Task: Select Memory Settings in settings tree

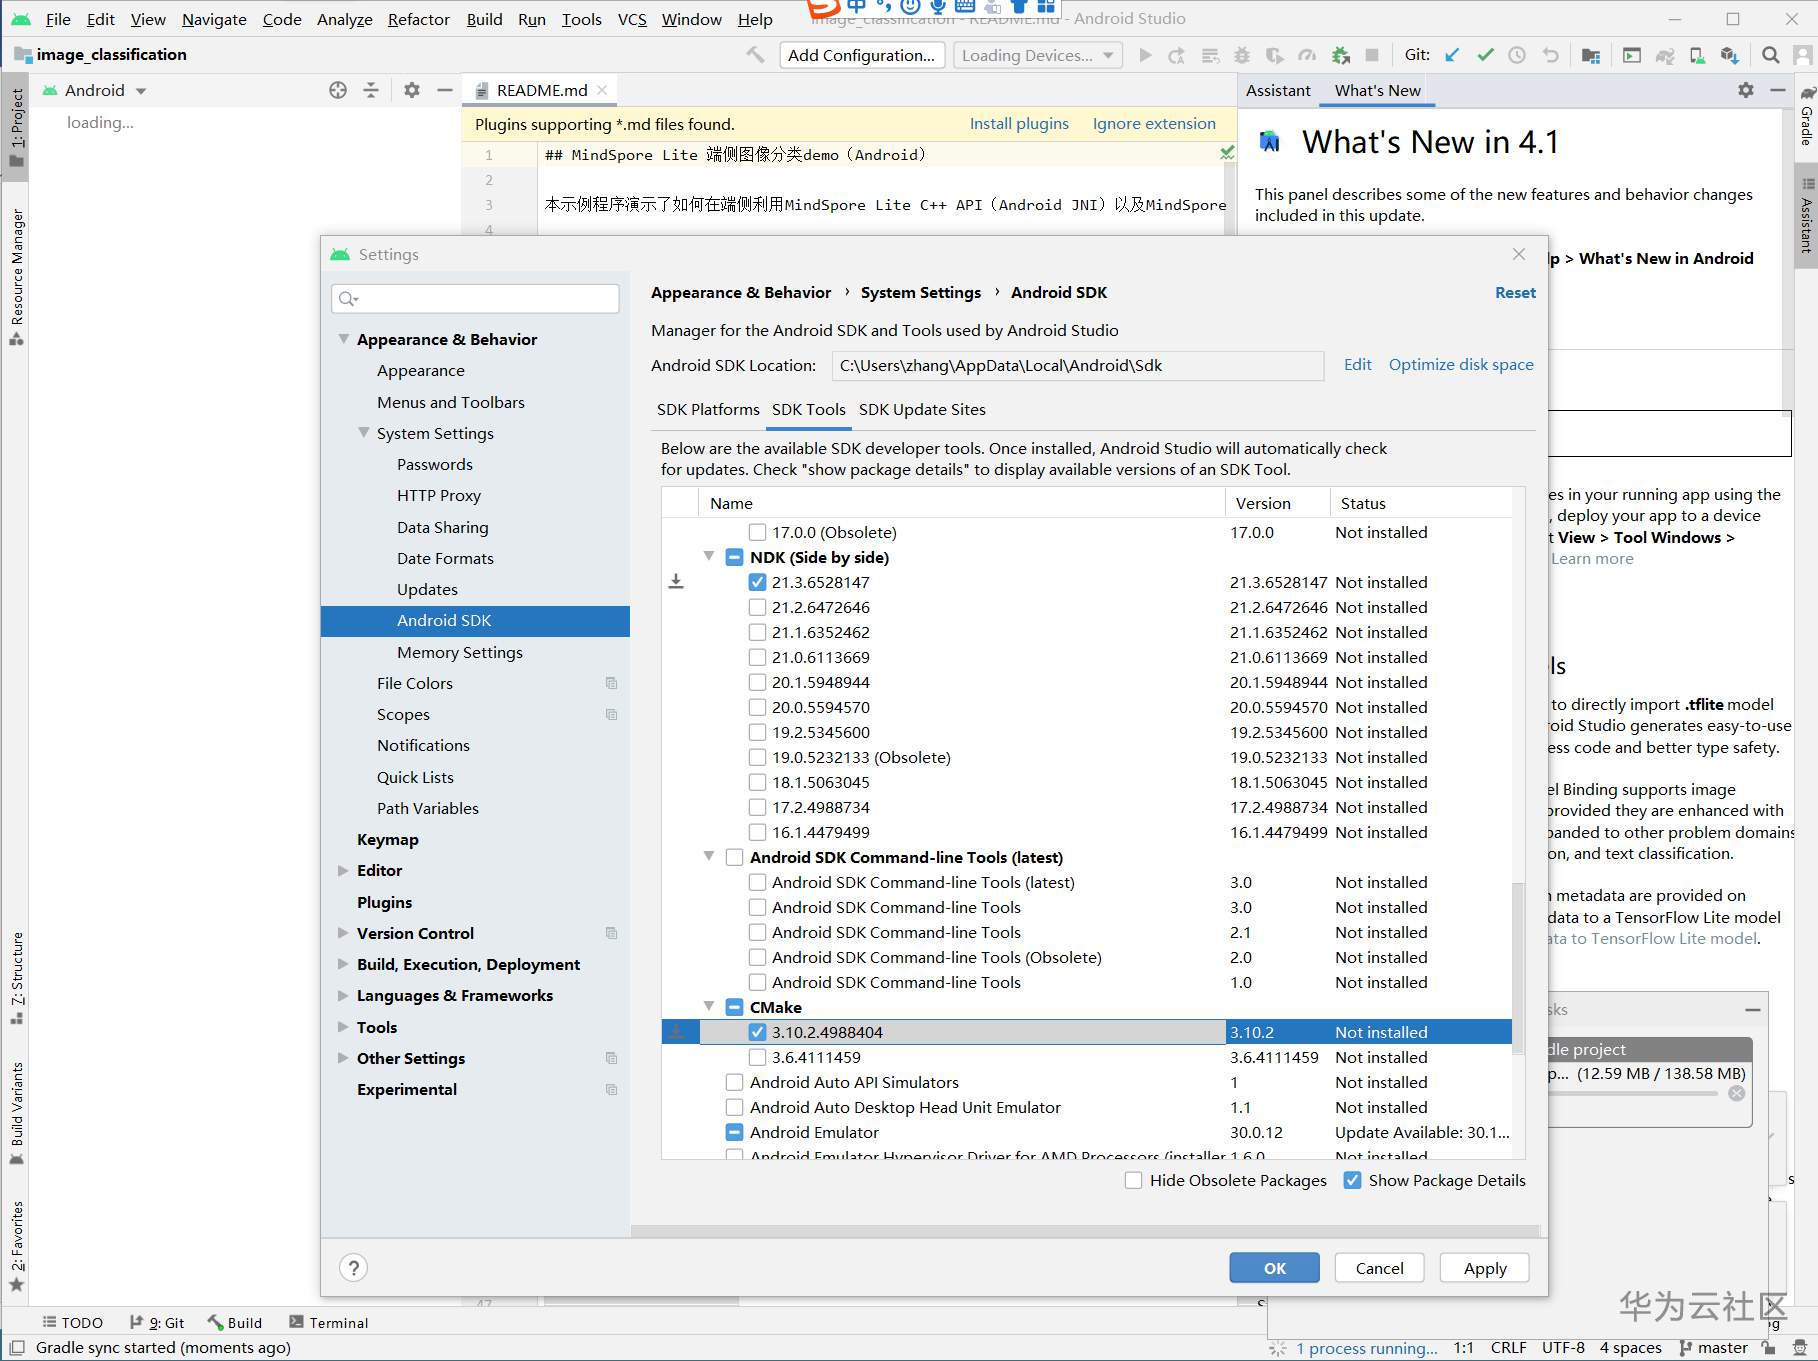Action: 460,652
